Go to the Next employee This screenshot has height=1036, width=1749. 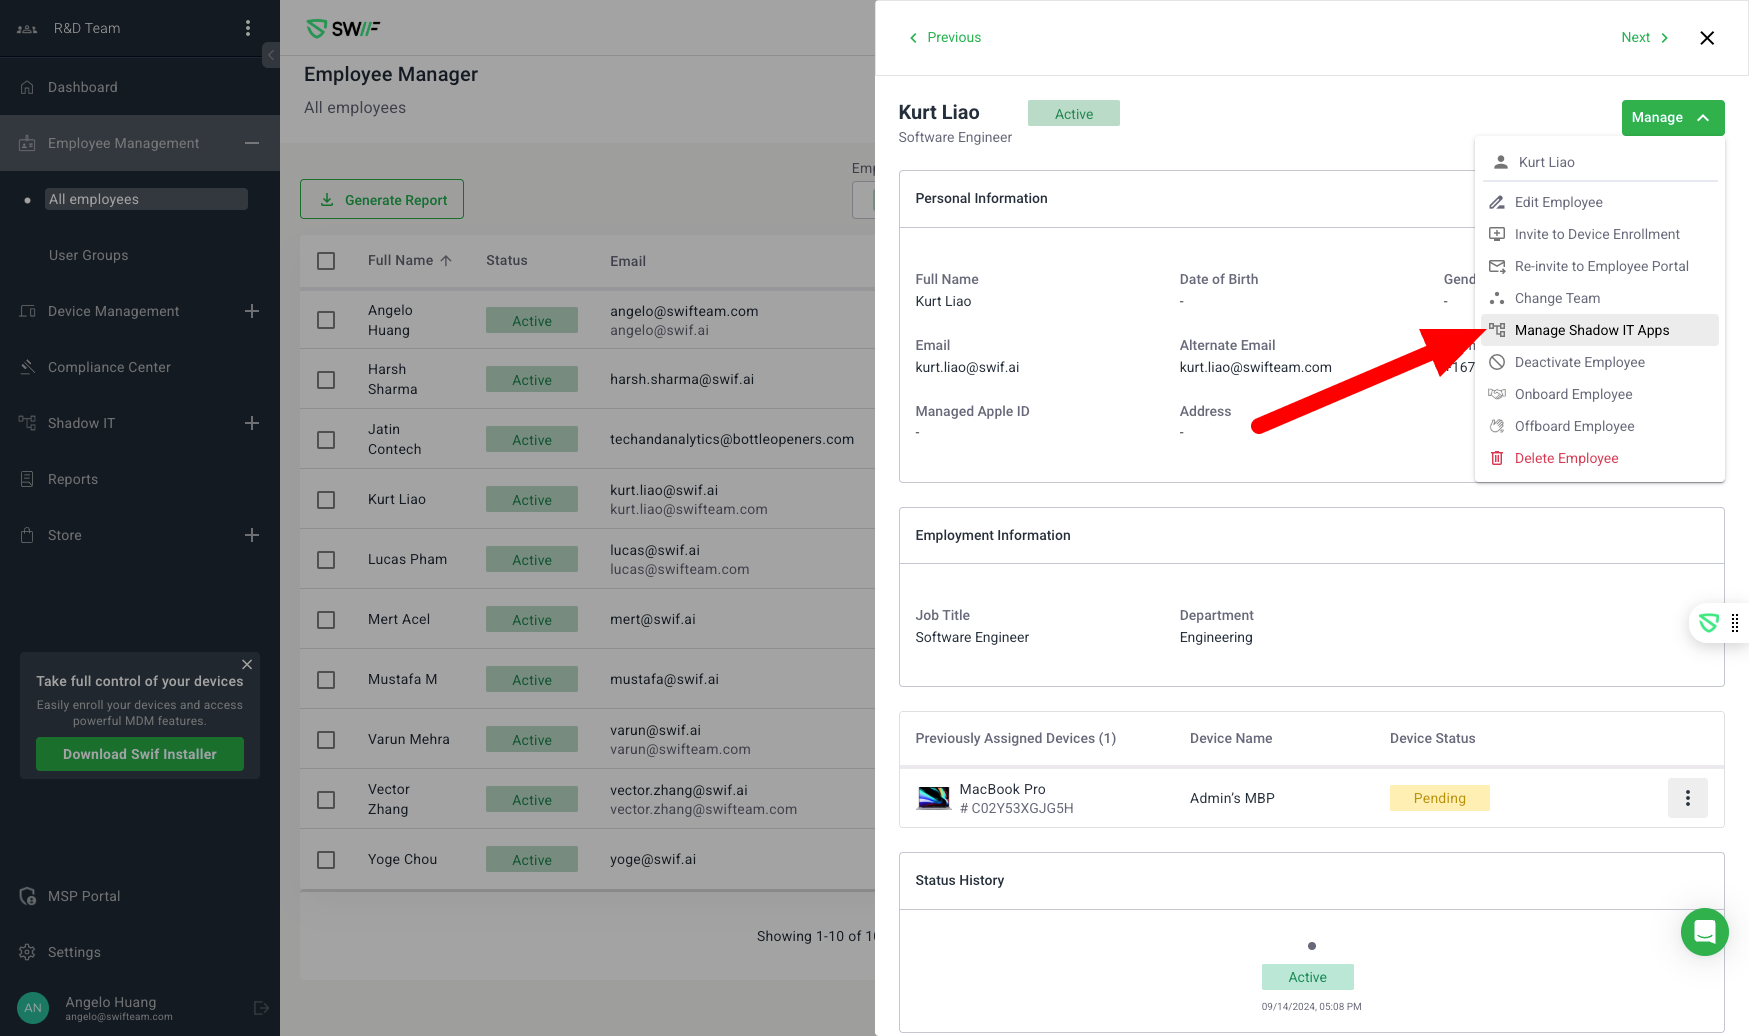click(1644, 38)
